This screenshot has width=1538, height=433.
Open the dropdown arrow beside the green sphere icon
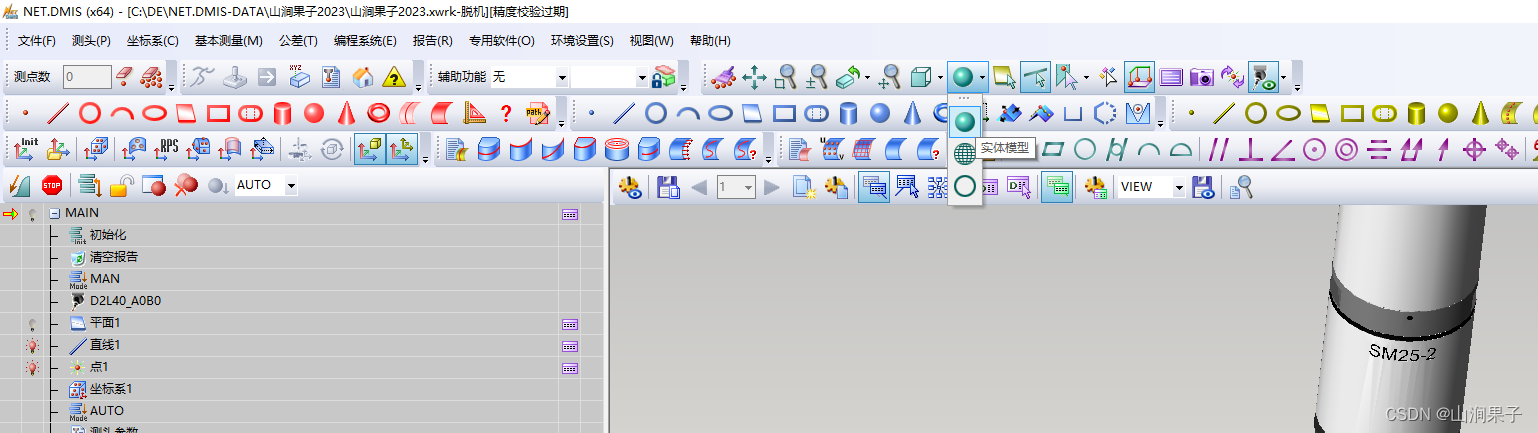coord(984,77)
